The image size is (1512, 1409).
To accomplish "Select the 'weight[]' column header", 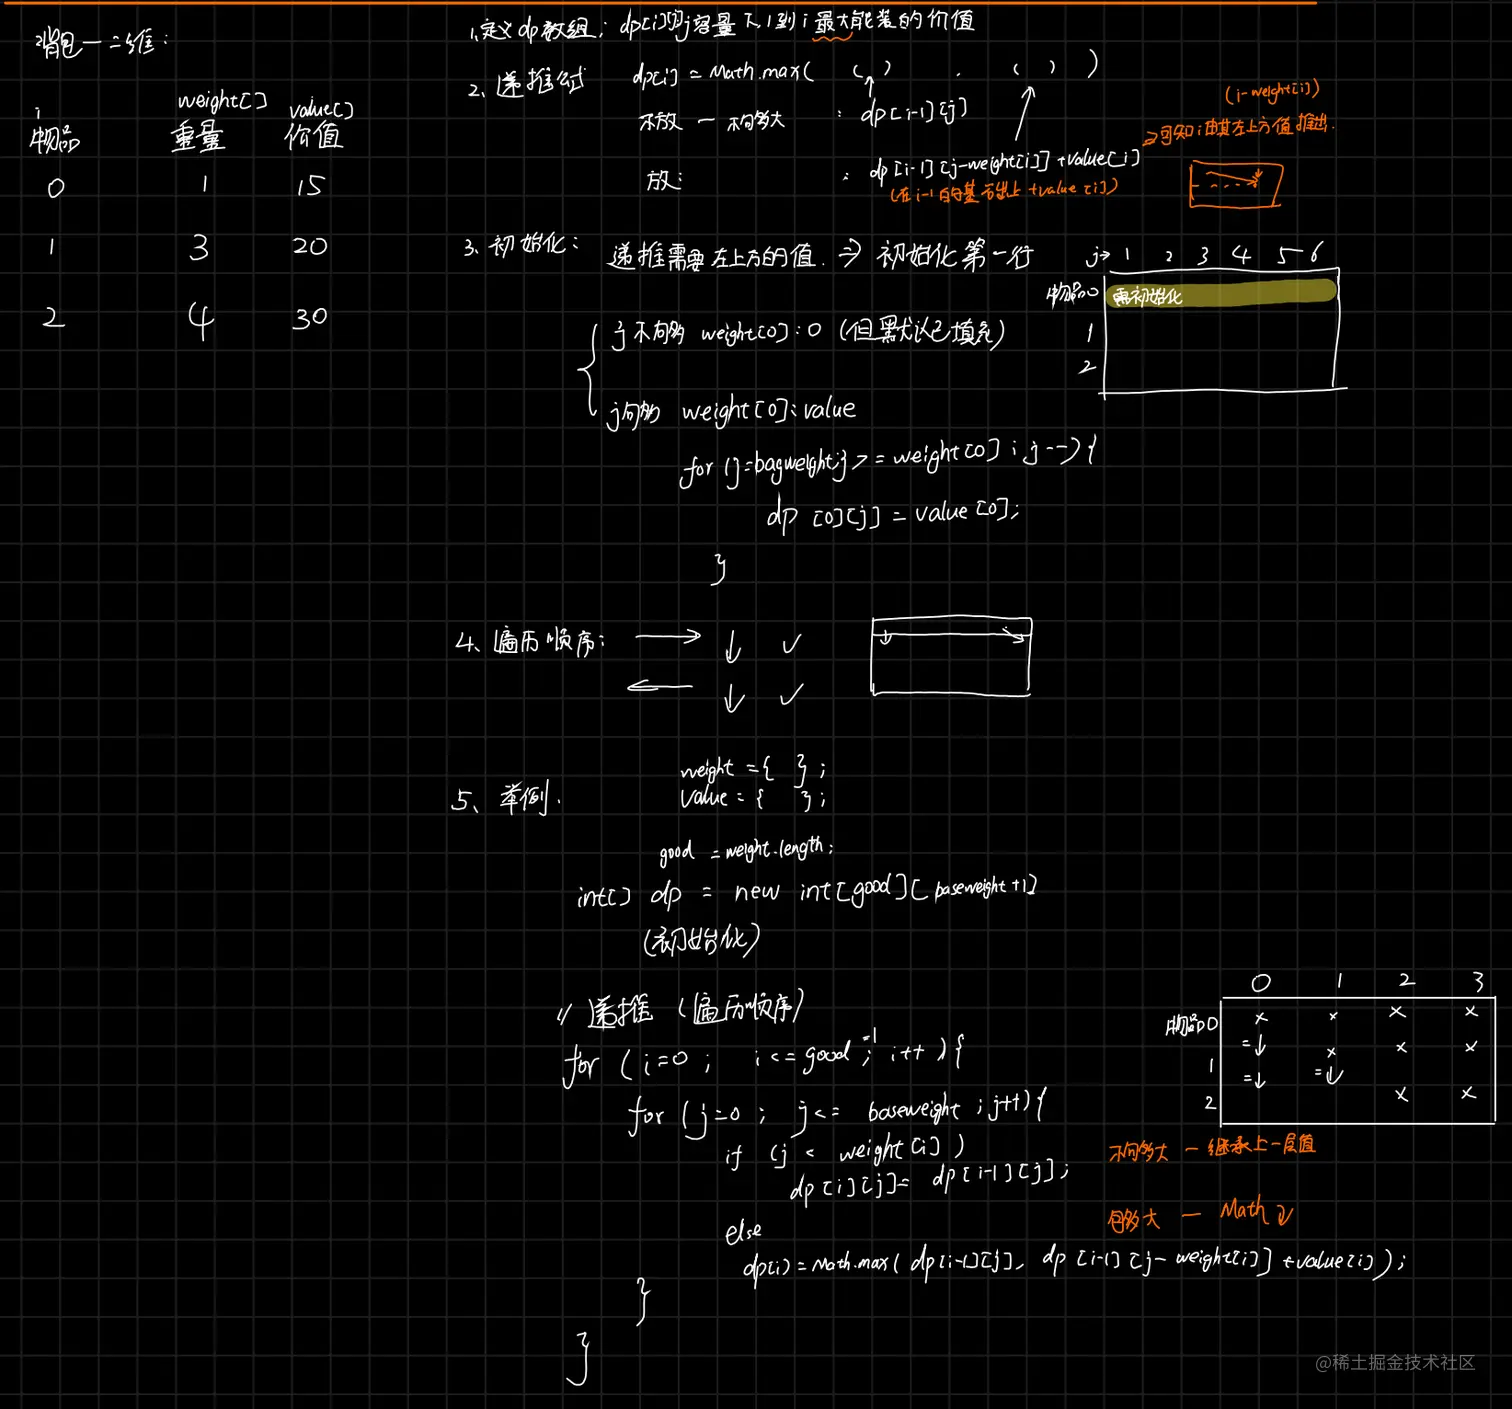I will pos(222,101).
